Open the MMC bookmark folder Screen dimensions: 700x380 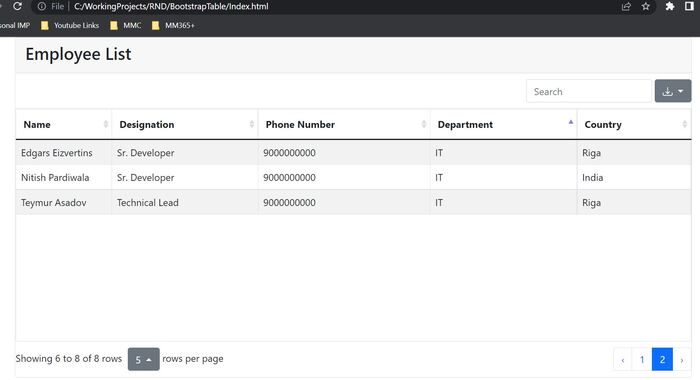126,25
